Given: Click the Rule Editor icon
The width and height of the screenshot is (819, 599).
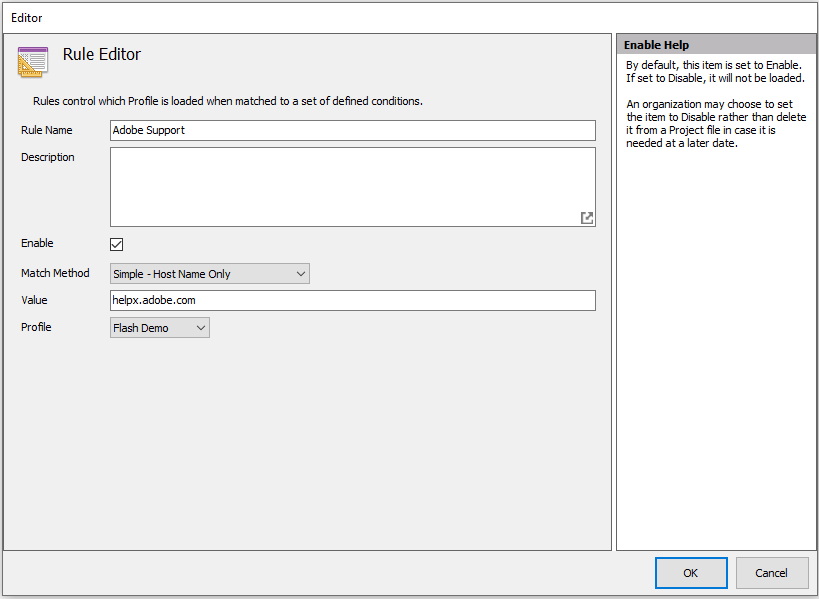Looking at the screenshot, I should point(33,62).
